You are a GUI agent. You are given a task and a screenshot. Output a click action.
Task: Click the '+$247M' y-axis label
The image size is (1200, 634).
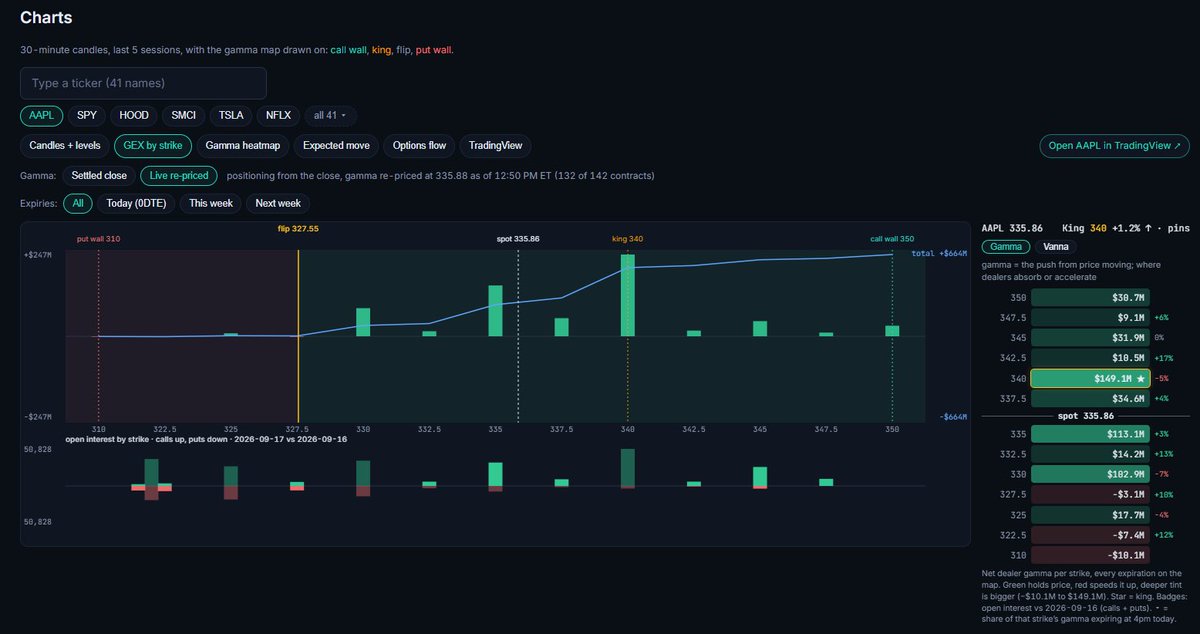click(x=39, y=255)
